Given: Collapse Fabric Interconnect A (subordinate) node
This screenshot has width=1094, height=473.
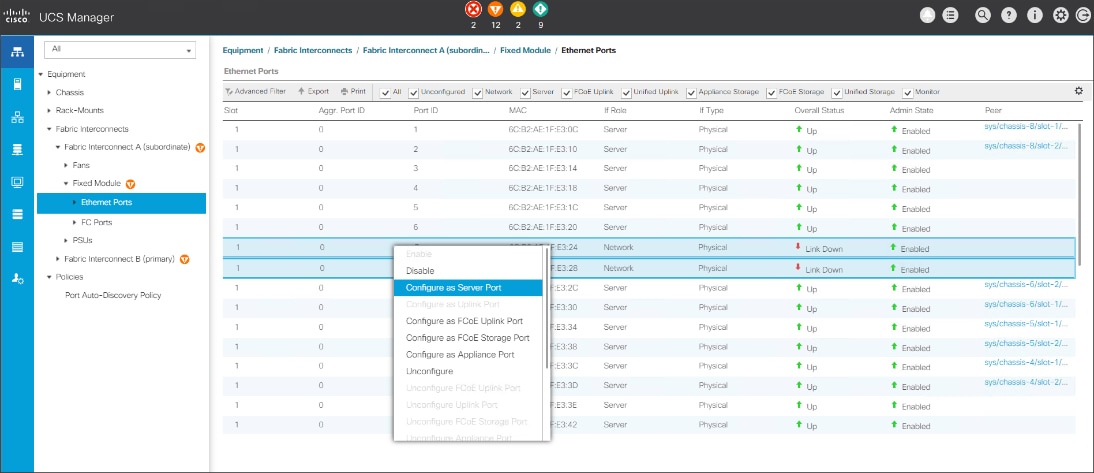Looking at the screenshot, I should 58,147.
